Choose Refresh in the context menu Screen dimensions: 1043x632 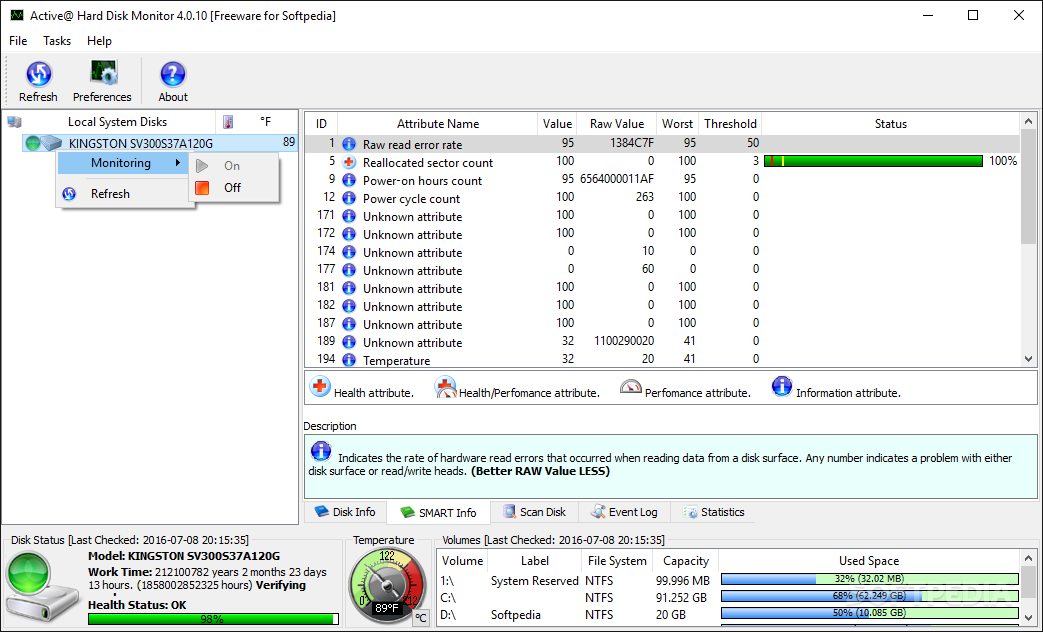(110, 194)
